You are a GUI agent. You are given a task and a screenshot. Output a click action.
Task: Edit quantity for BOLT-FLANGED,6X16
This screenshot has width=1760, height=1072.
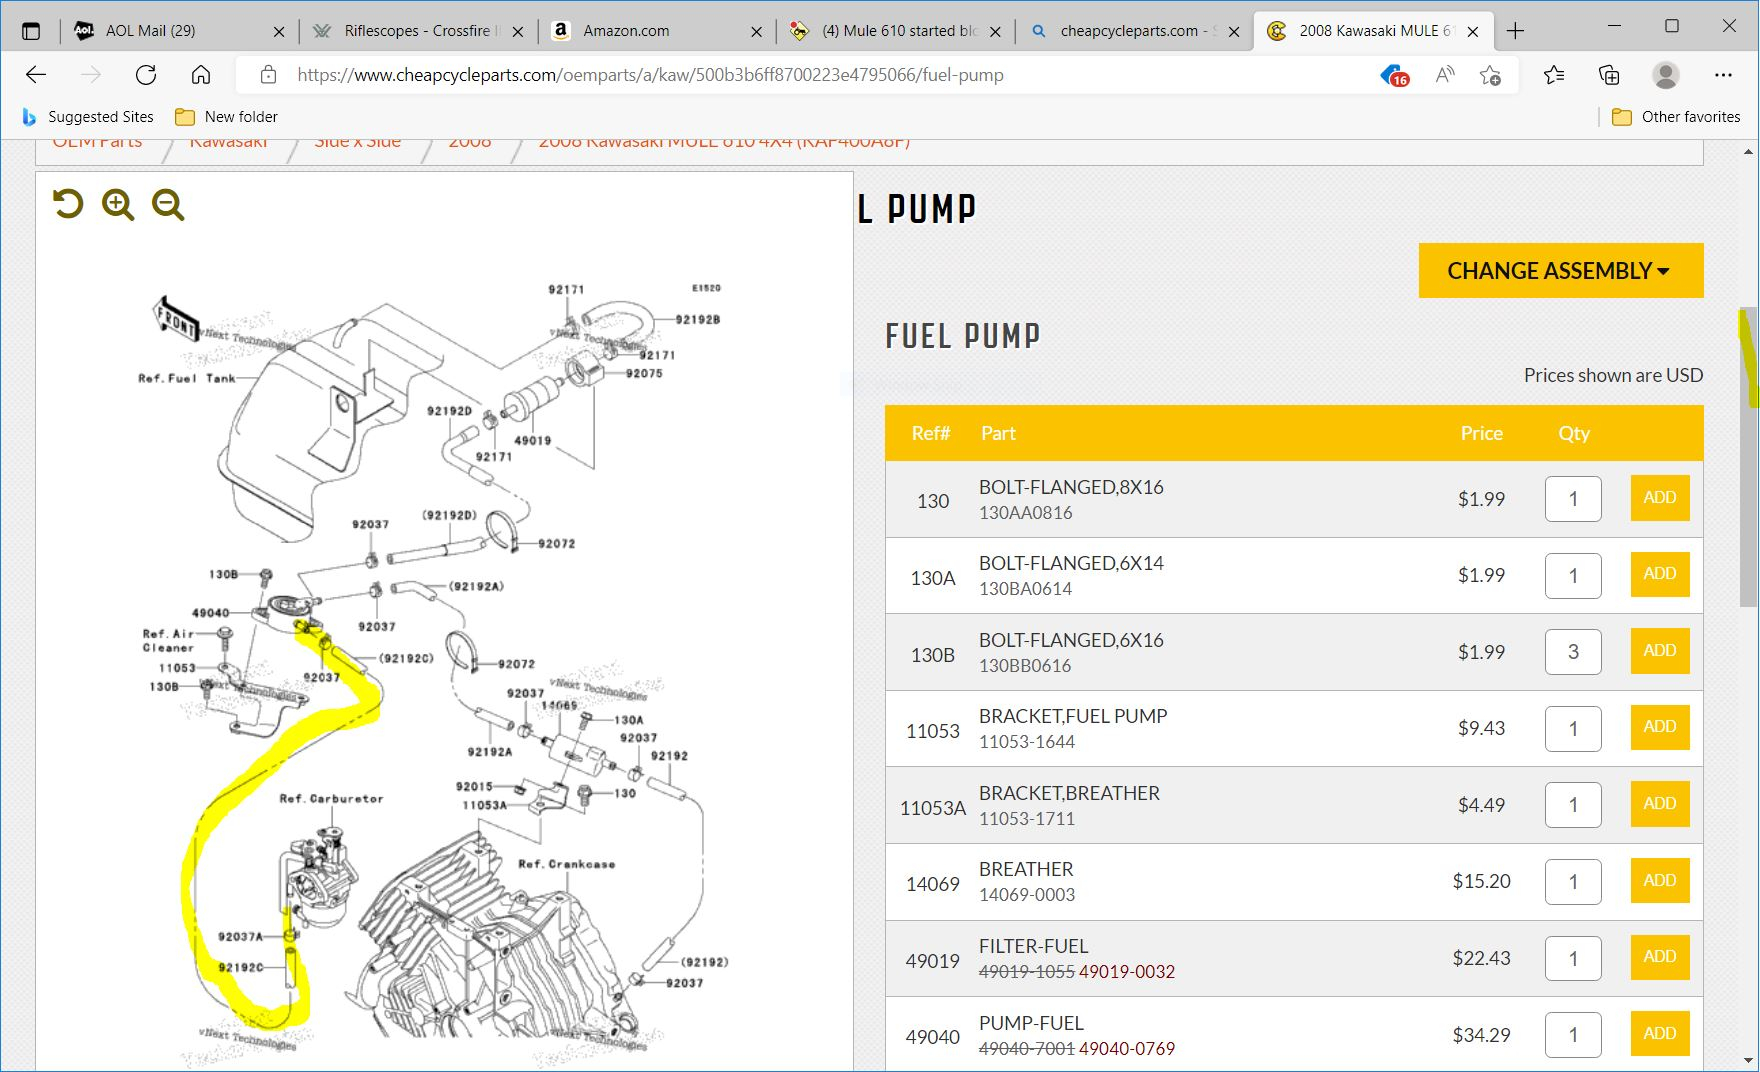coord(1573,652)
